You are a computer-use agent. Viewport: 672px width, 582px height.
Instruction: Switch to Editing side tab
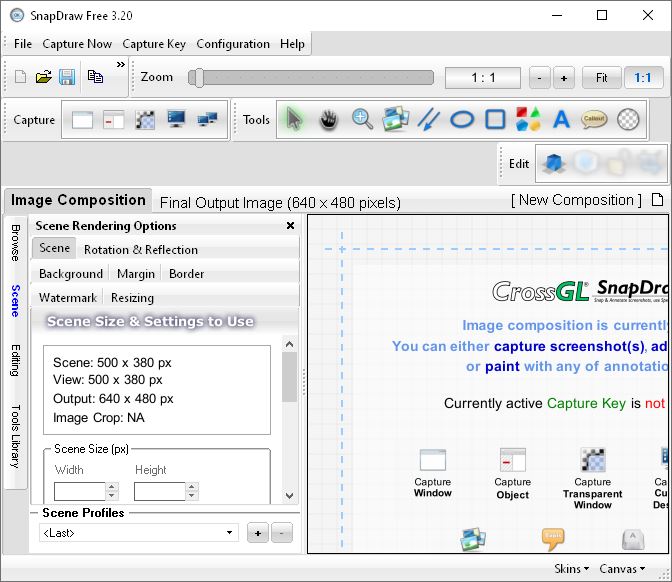(15, 360)
